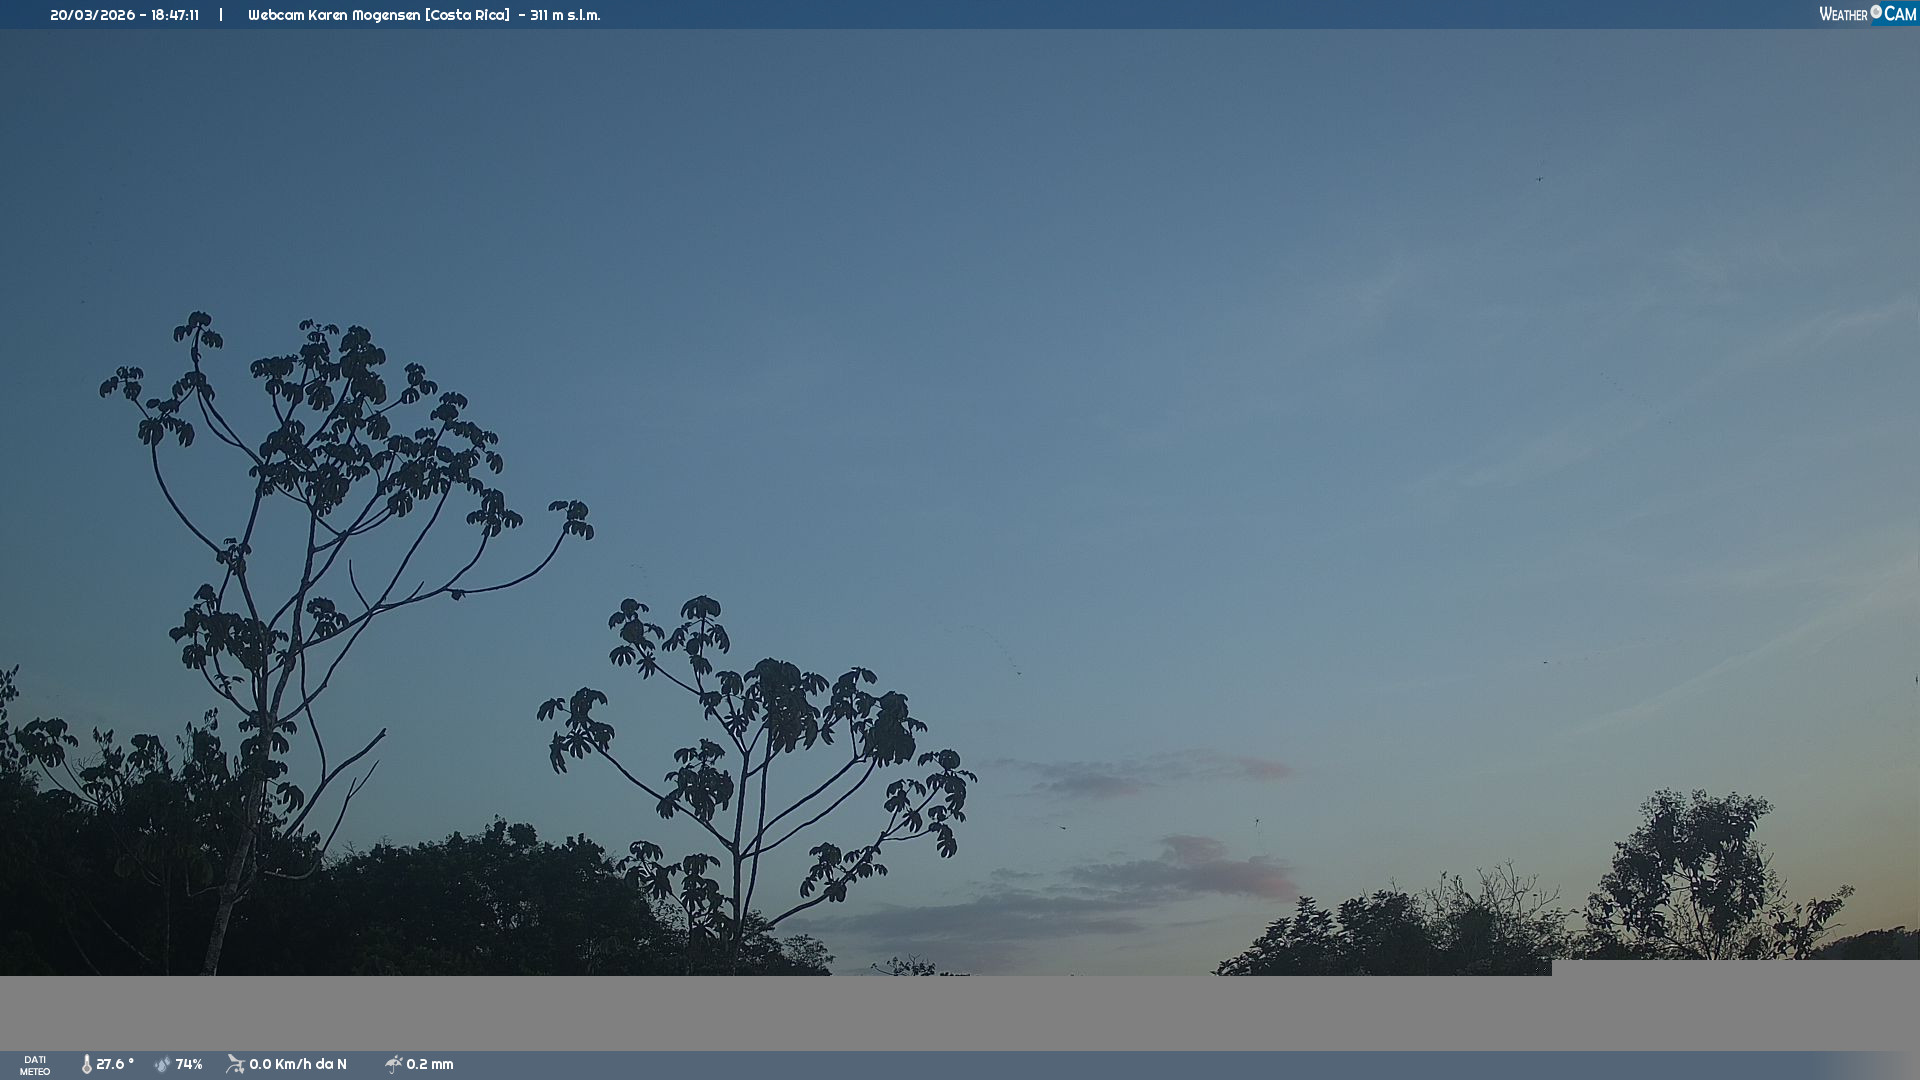Viewport: 1920px width, 1080px height.
Task: Click the 311 m s.l.m. altitude text
Action: coord(565,15)
